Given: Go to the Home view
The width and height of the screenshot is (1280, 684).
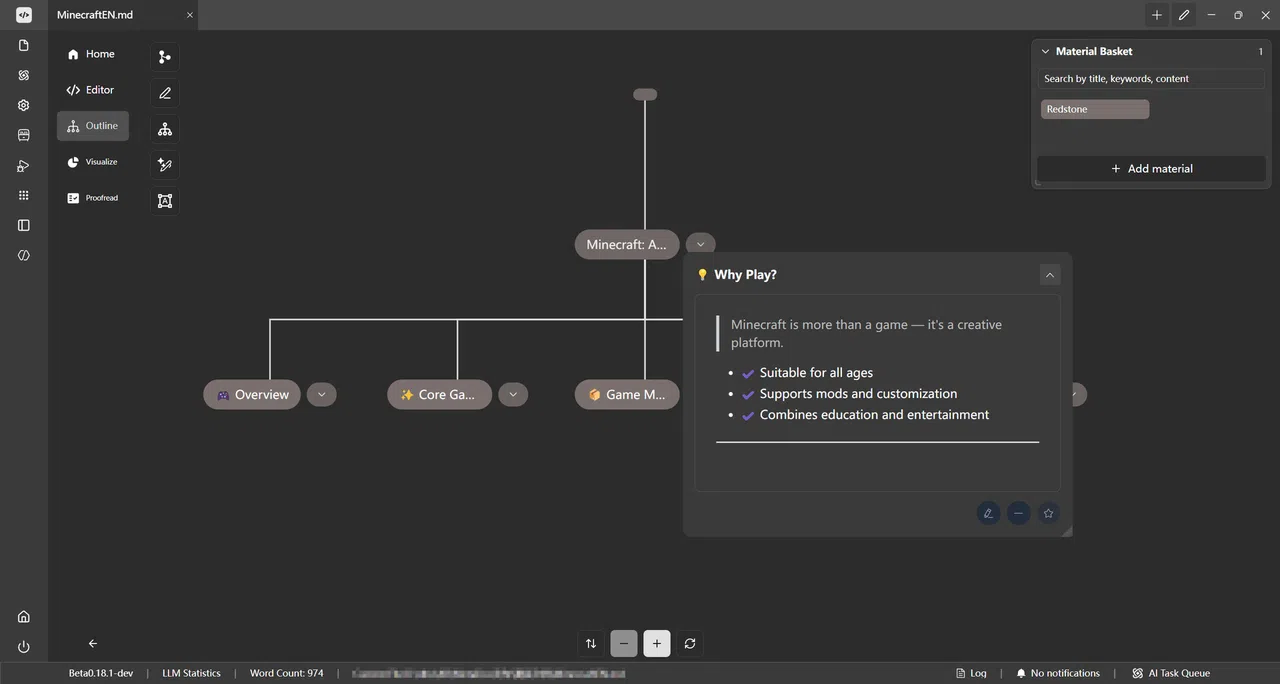Looking at the screenshot, I should (92, 54).
